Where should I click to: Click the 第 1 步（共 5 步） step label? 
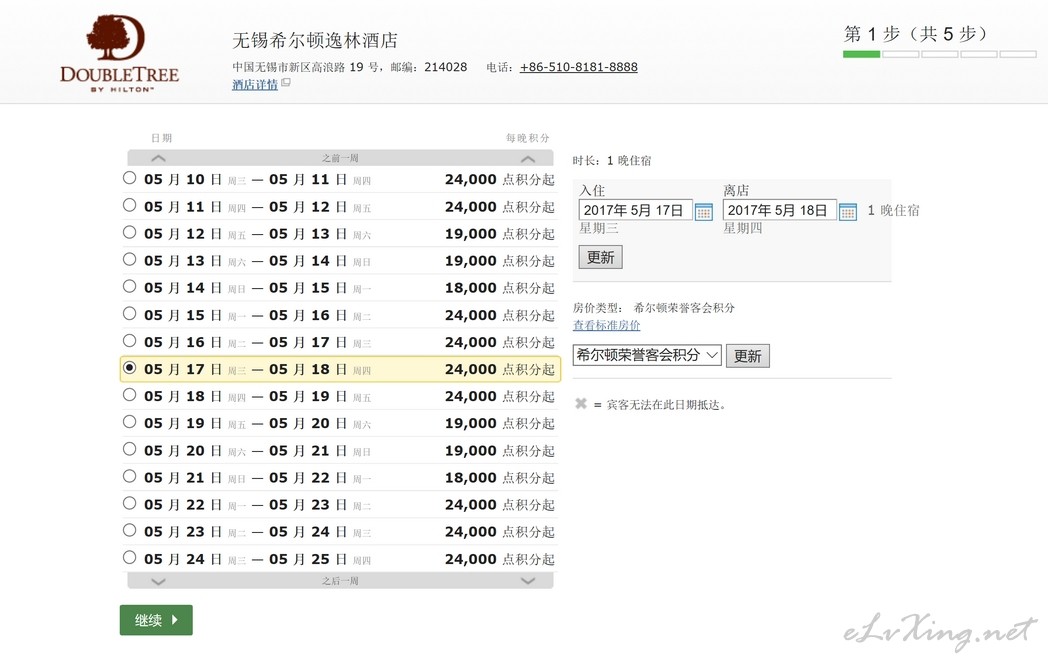click(x=915, y=33)
